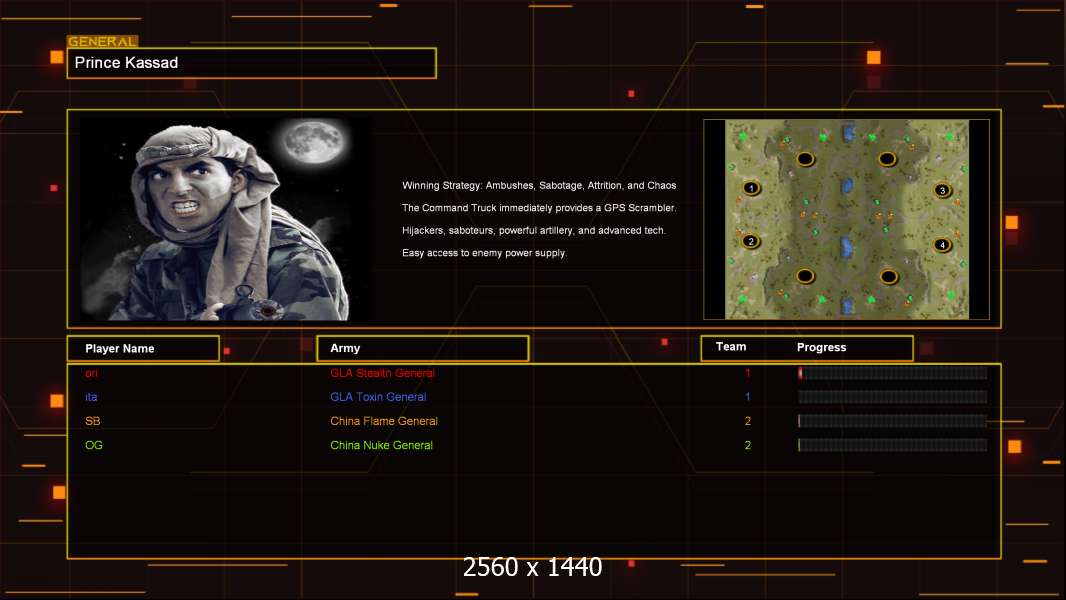Image resolution: width=1066 pixels, height=600 pixels.
Task: Click team number for player OG
Action: point(747,445)
